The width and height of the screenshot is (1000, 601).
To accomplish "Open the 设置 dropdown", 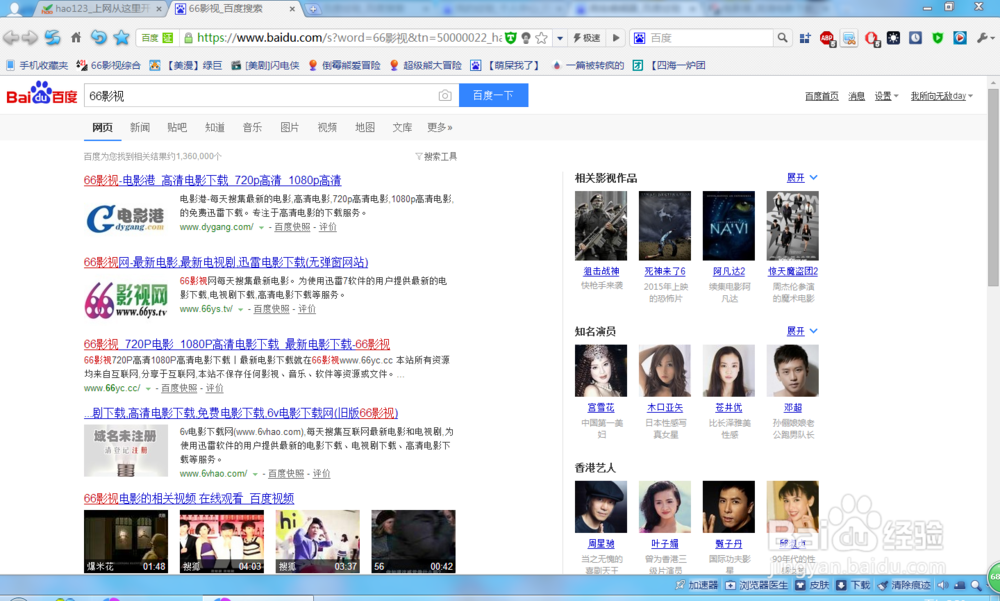I will click(x=886, y=96).
